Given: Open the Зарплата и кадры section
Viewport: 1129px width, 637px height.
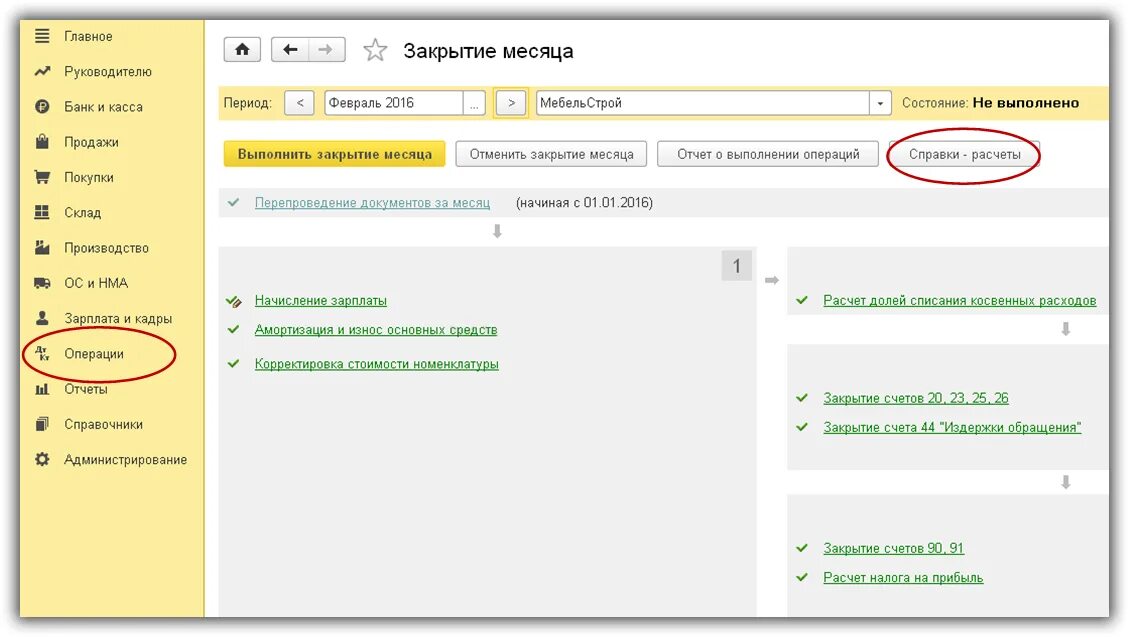Looking at the screenshot, I should [118, 319].
